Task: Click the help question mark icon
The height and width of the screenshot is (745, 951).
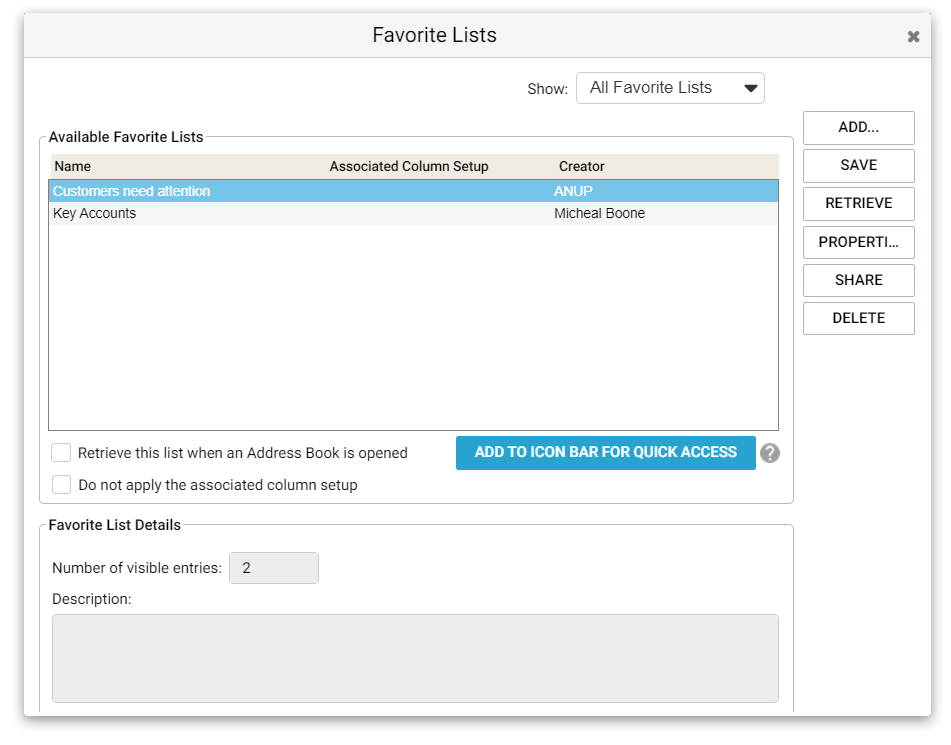Action: [770, 453]
